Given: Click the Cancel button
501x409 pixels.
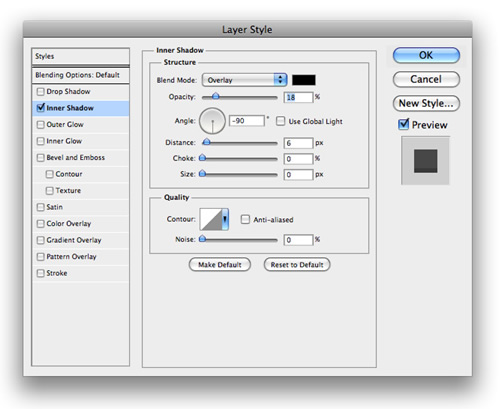Looking at the screenshot, I should coord(426,79).
